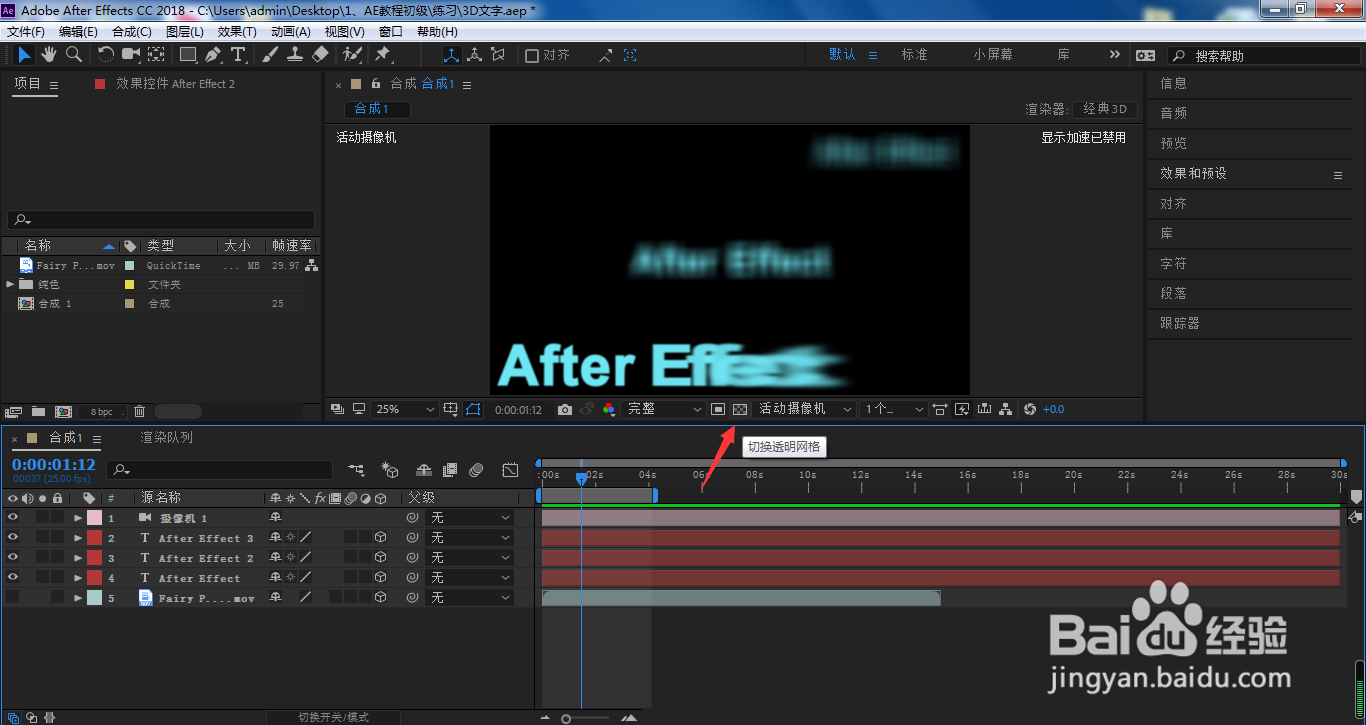This screenshot has height=725, width=1366.
Task: Click the choose grid and guide options icon
Action: [x=451, y=409]
